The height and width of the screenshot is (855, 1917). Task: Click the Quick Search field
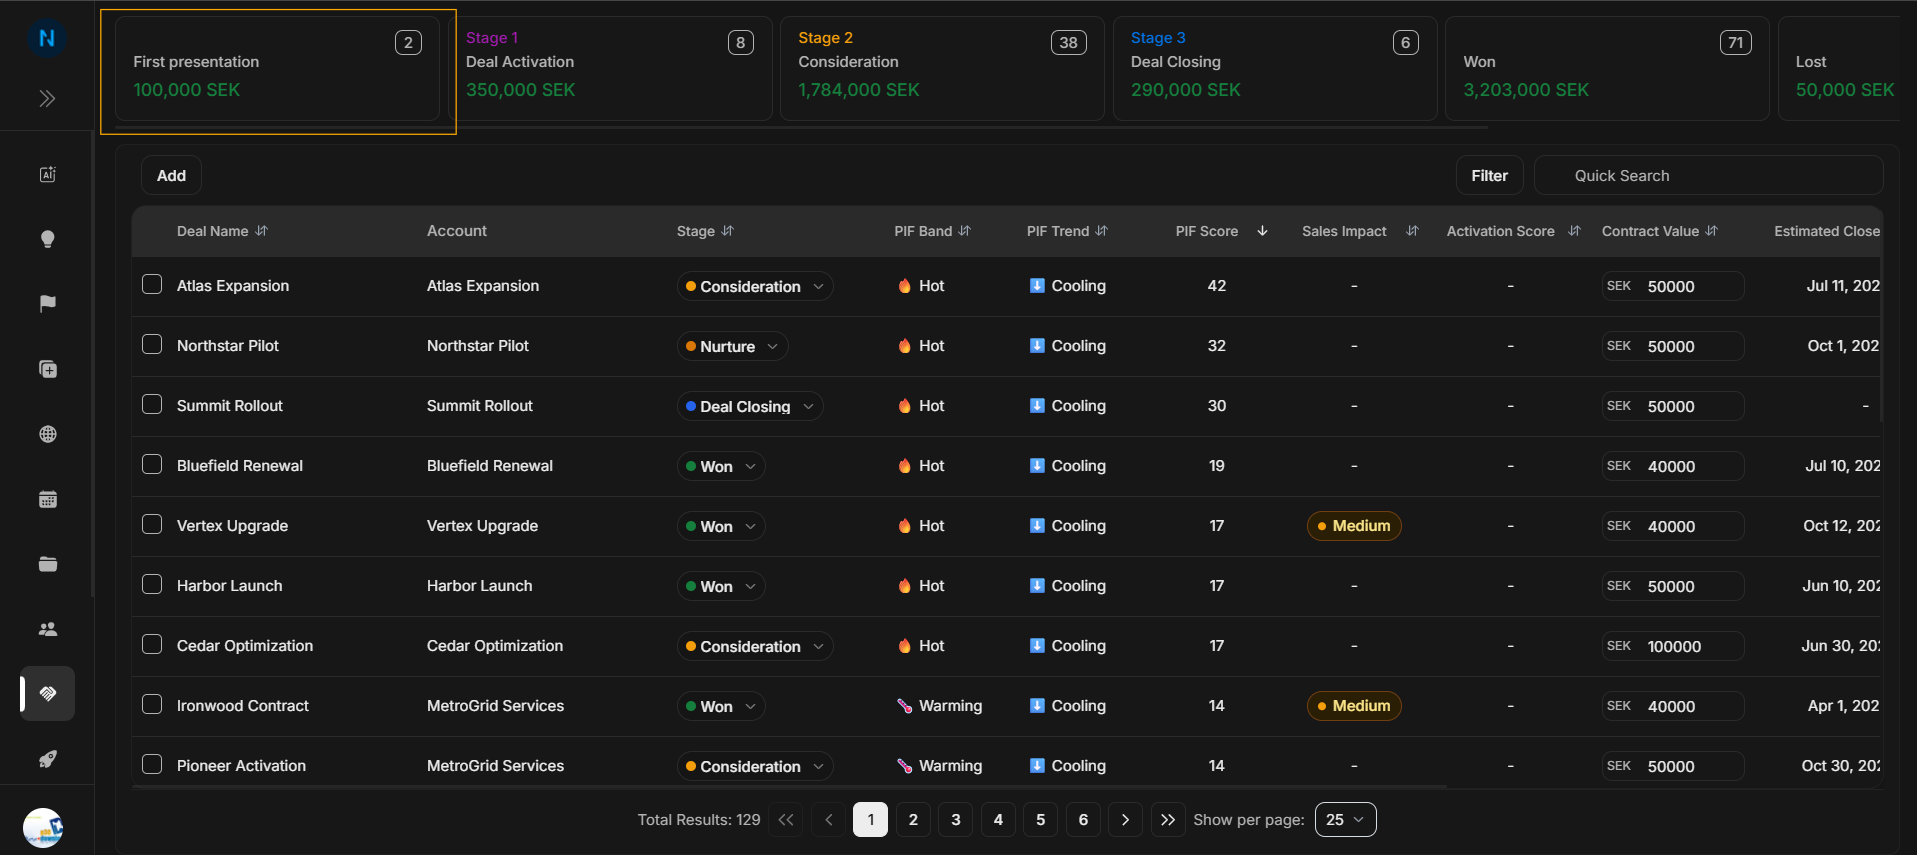(1709, 176)
